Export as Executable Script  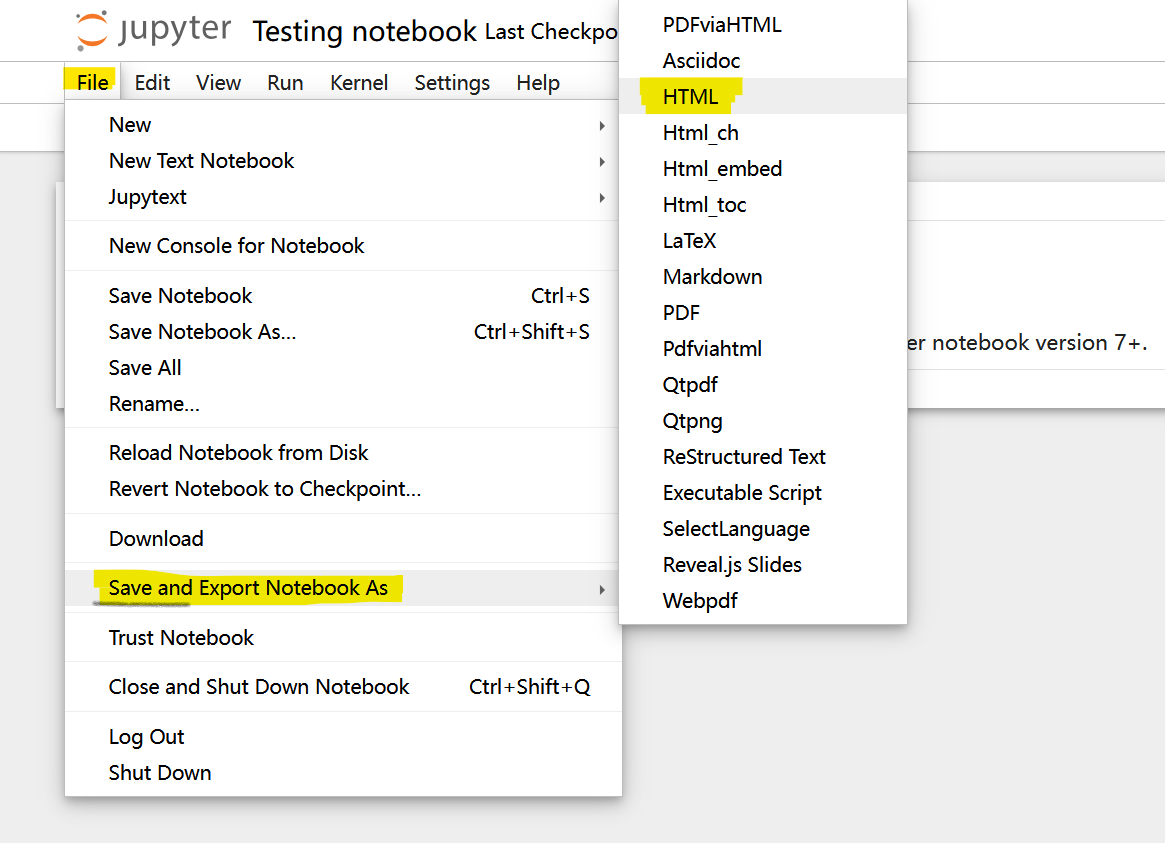(763, 493)
